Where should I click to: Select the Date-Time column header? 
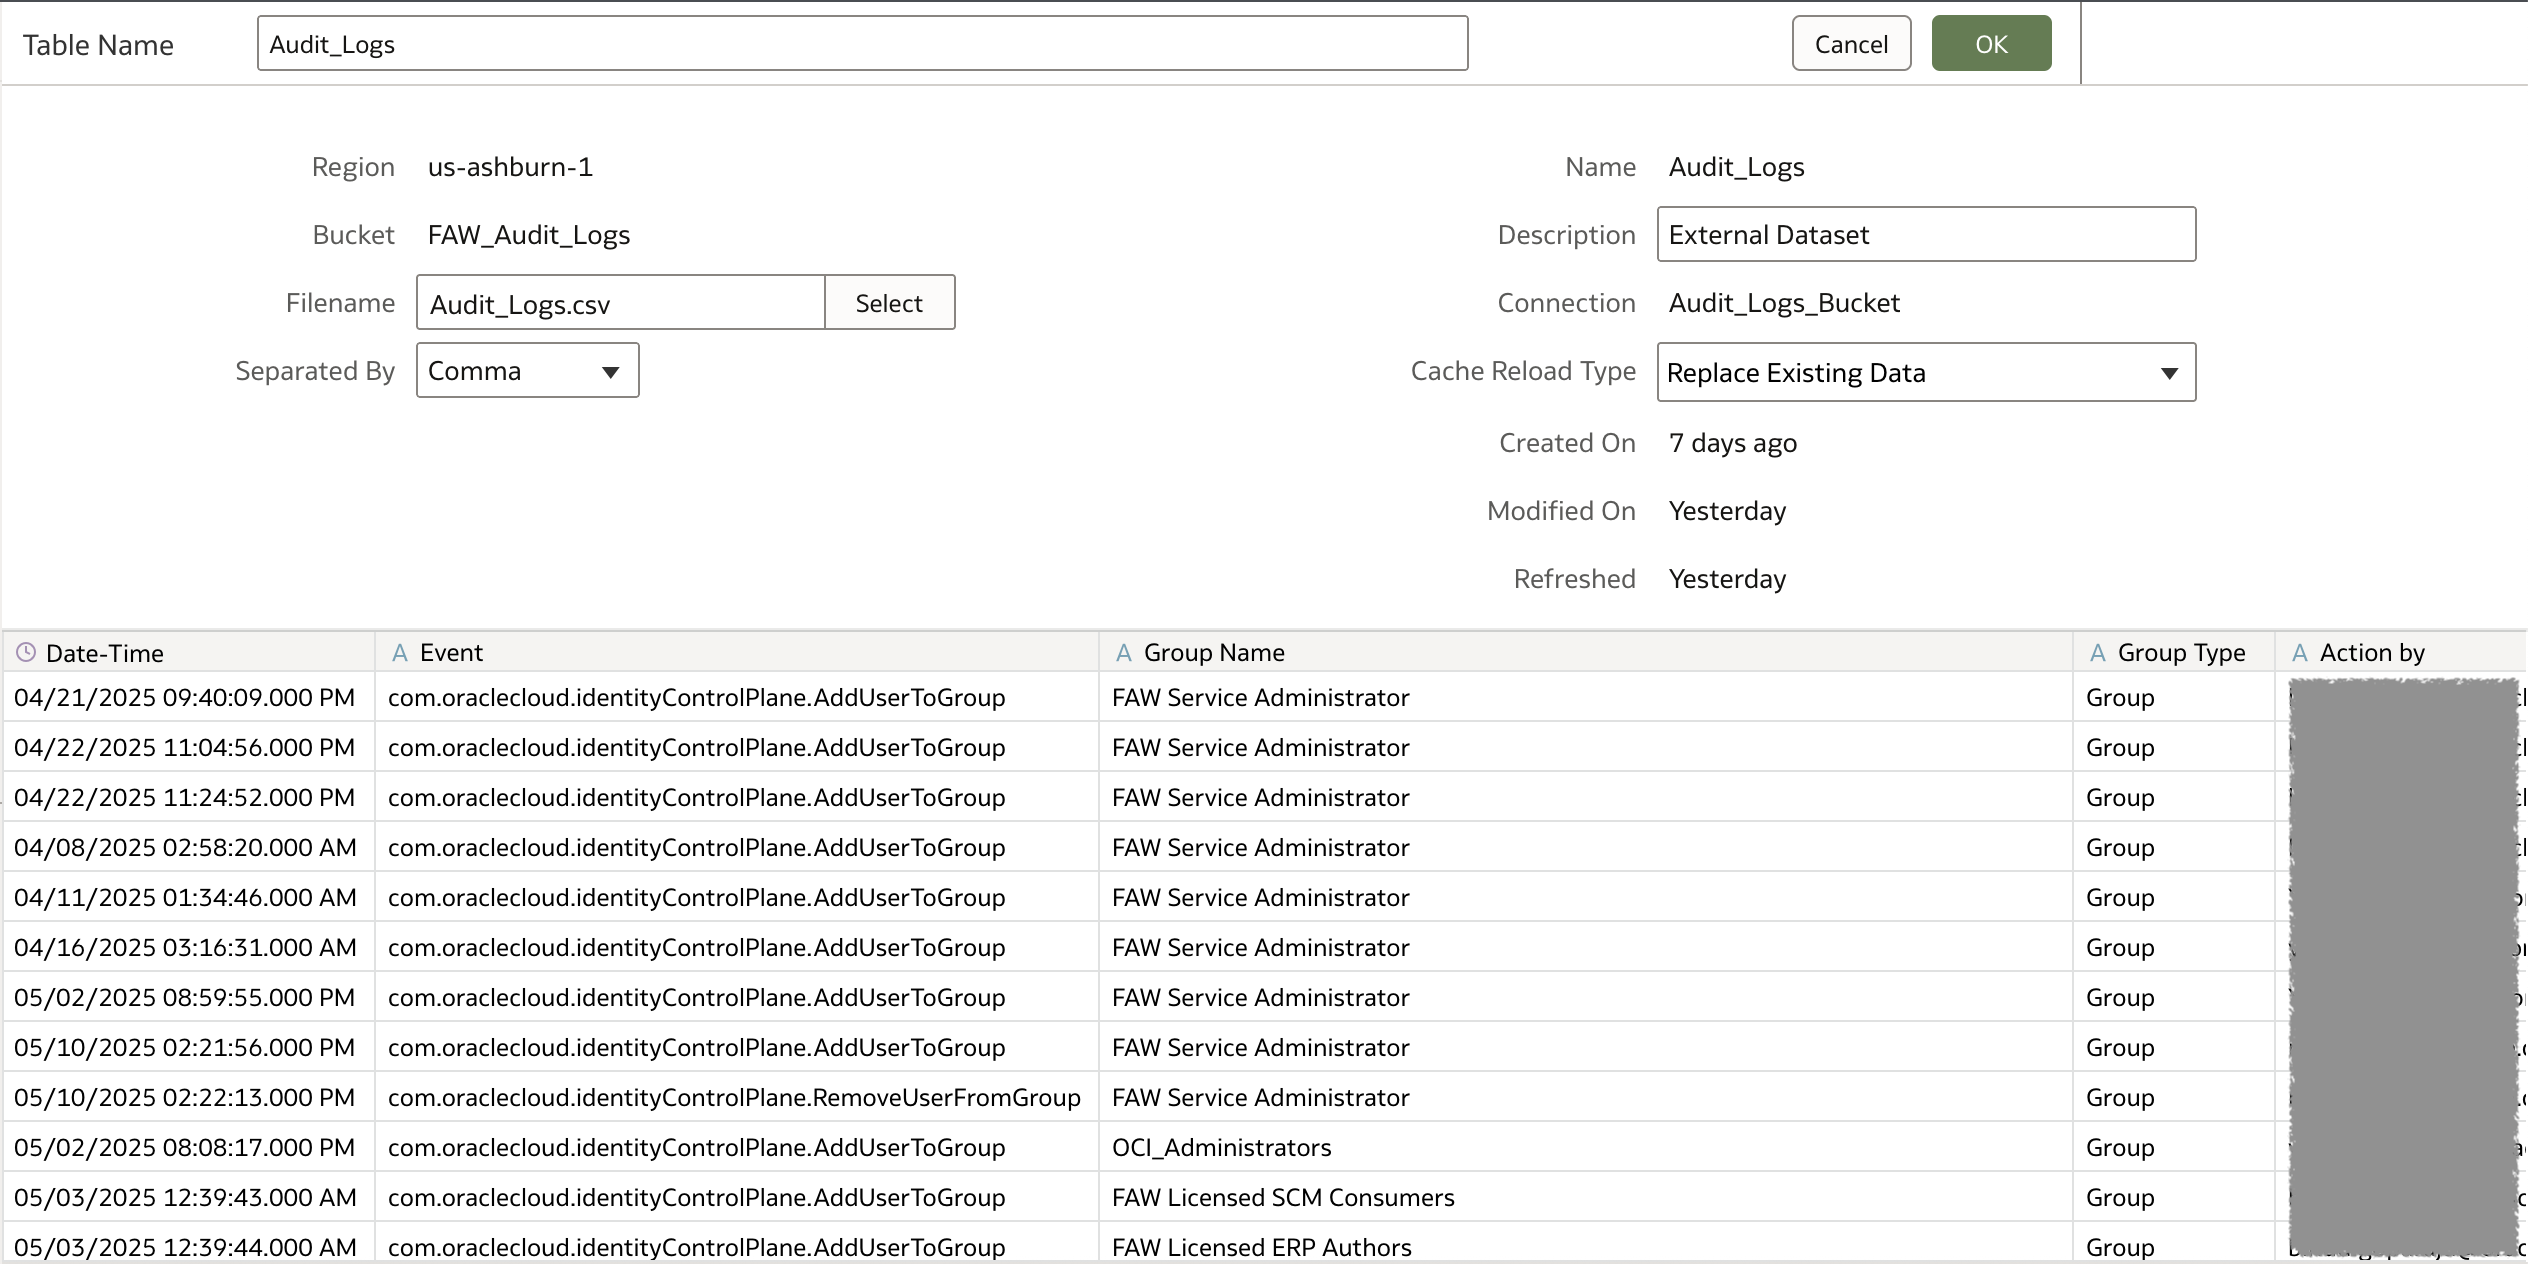pyautogui.click(x=105, y=652)
